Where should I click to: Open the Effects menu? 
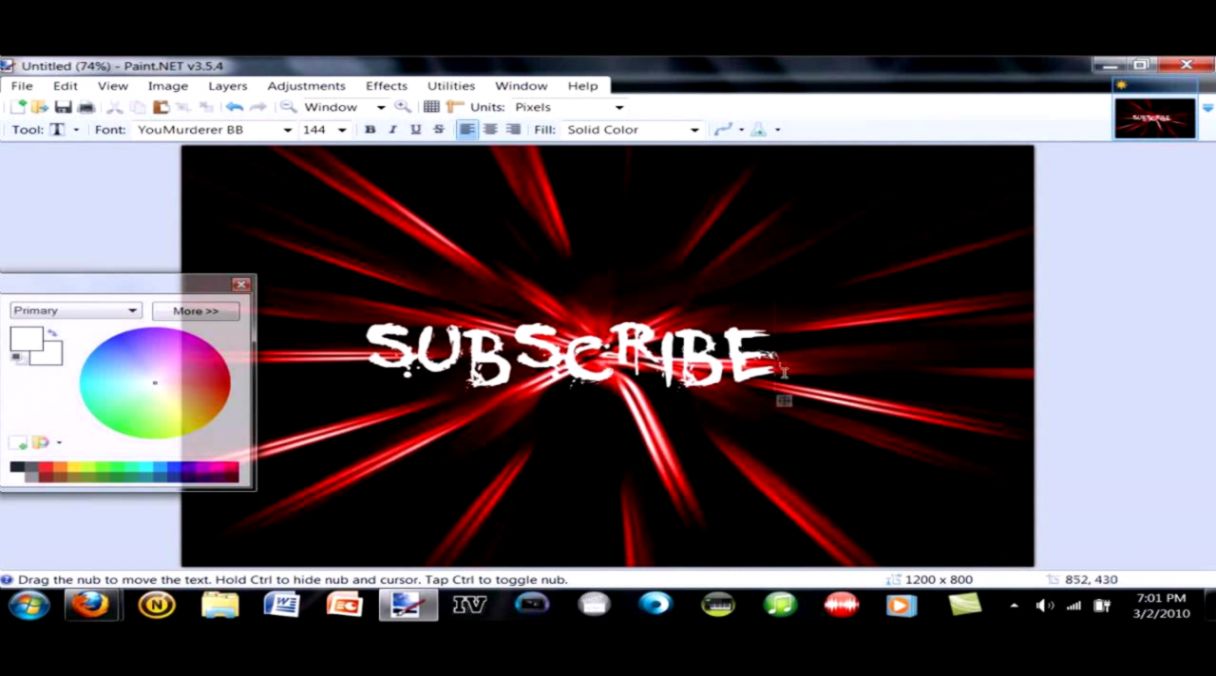tap(386, 86)
